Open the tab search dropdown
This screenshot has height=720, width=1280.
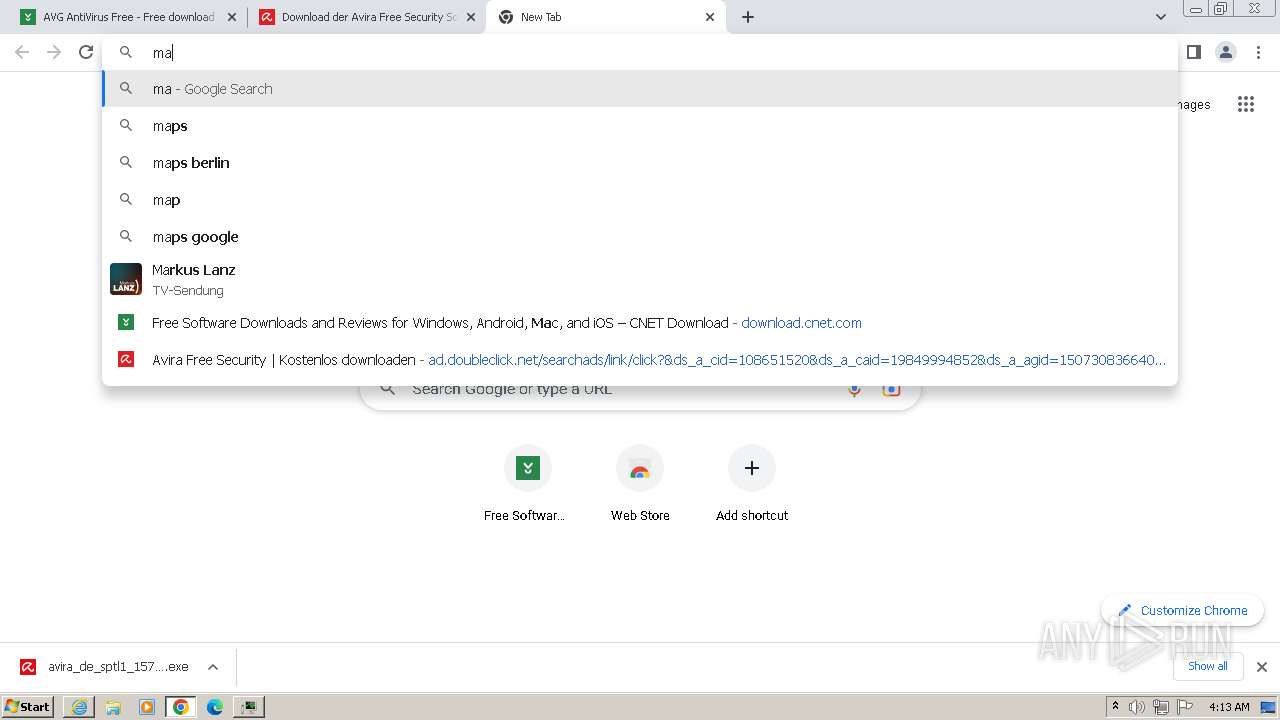1160,17
